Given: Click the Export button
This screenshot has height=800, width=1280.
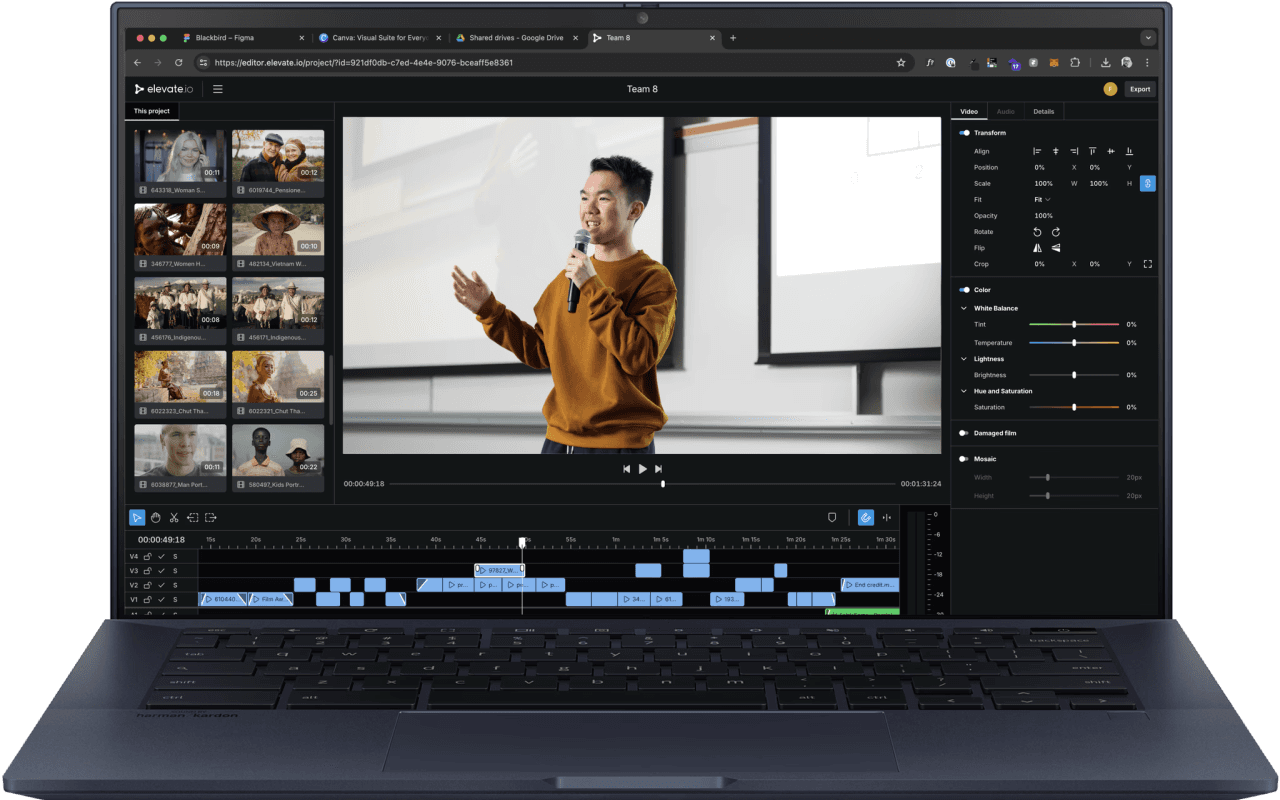Looking at the screenshot, I should click(1139, 89).
